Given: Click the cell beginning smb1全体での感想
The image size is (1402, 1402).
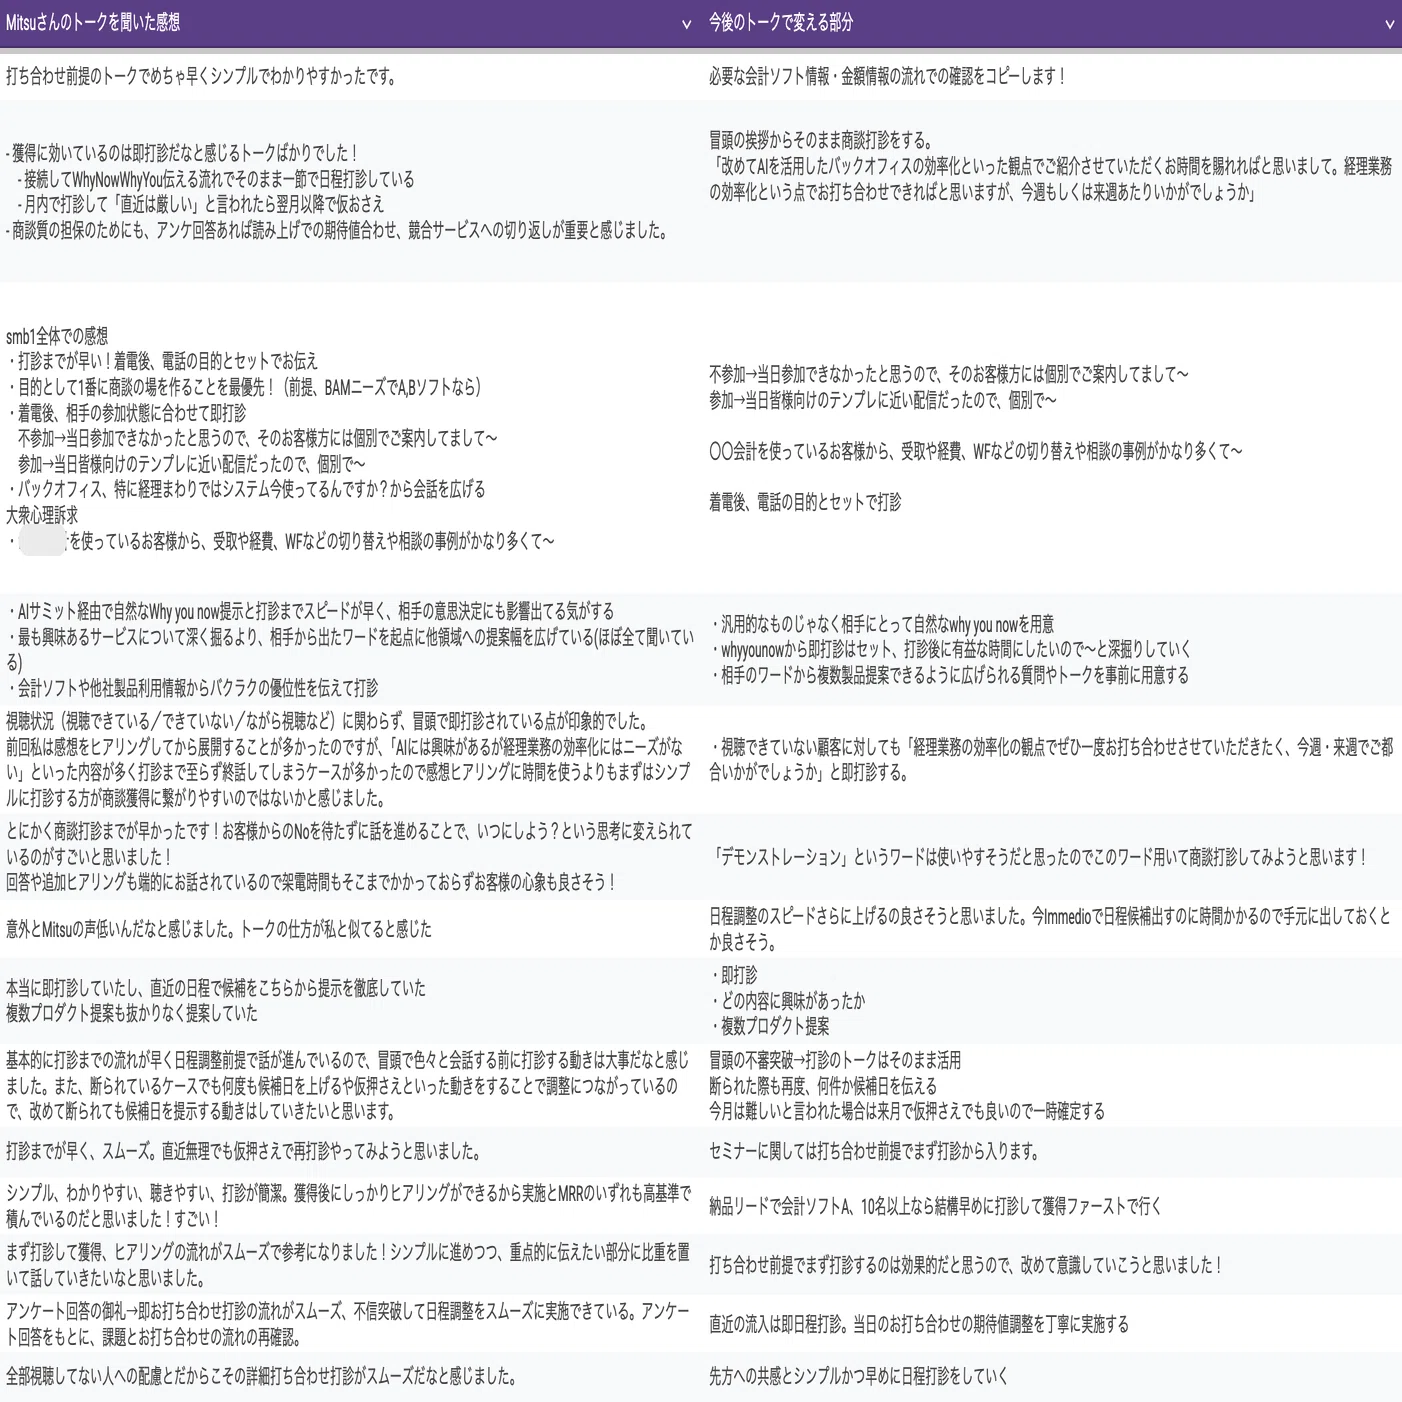Looking at the screenshot, I should click(350, 438).
